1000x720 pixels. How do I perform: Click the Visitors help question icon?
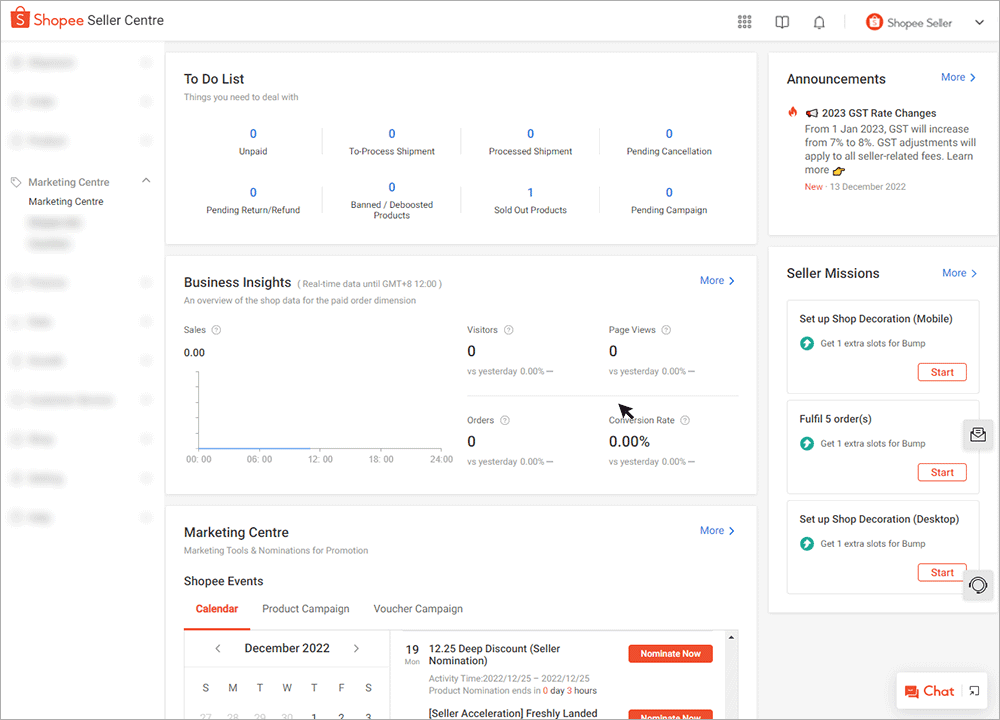[508, 330]
